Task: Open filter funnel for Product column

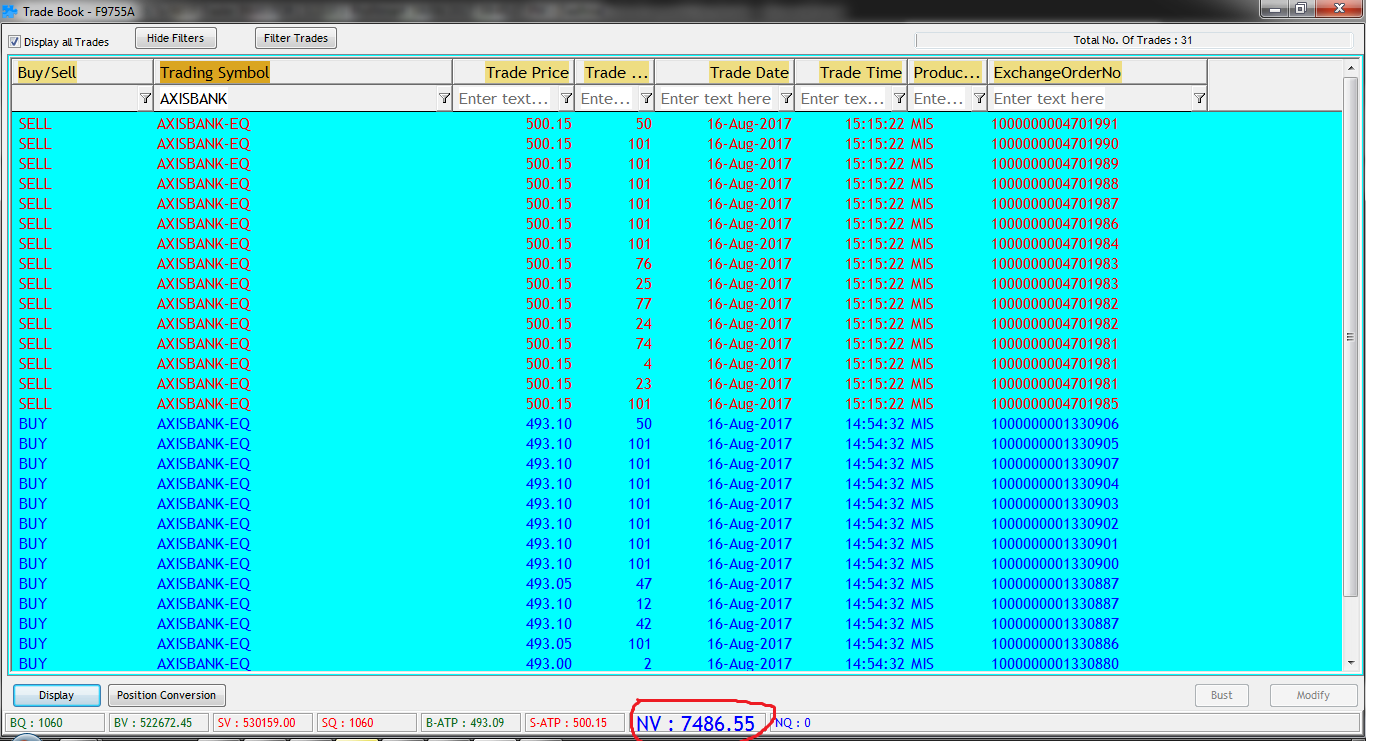Action: [979, 99]
